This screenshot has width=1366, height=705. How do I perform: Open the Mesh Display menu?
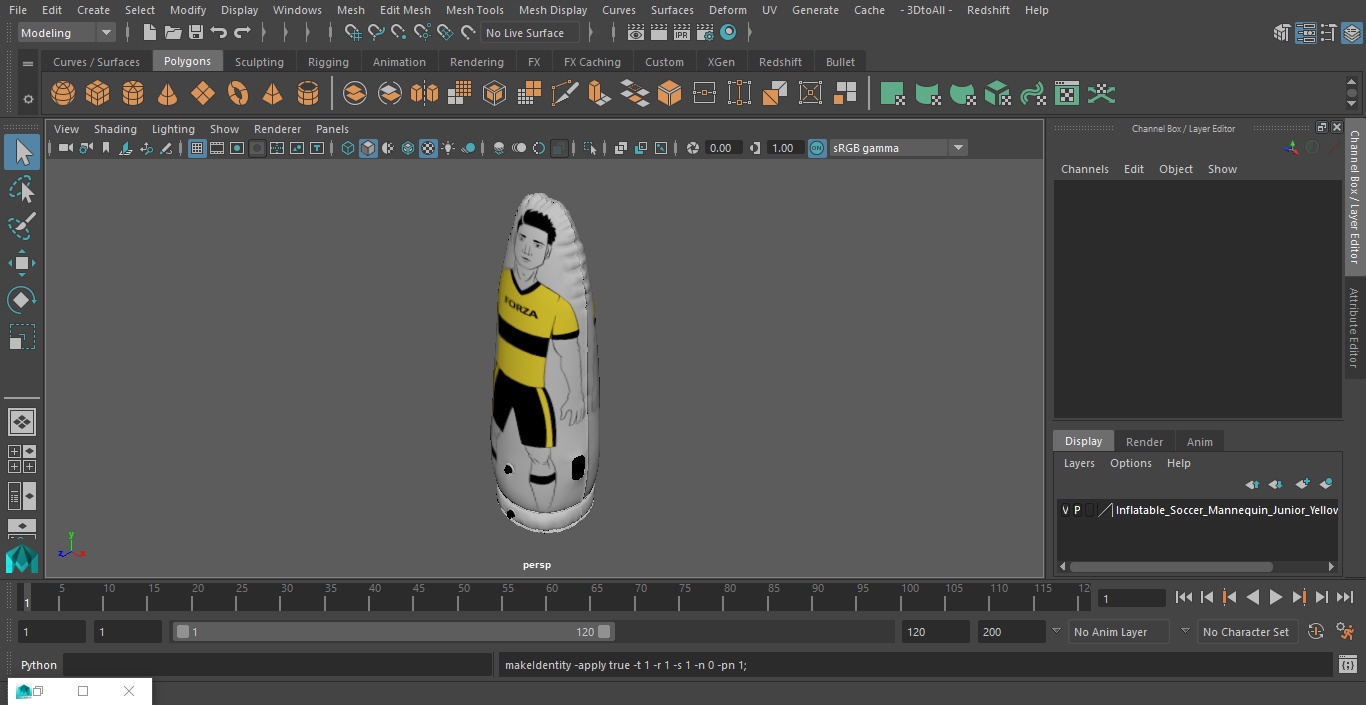(553, 10)
